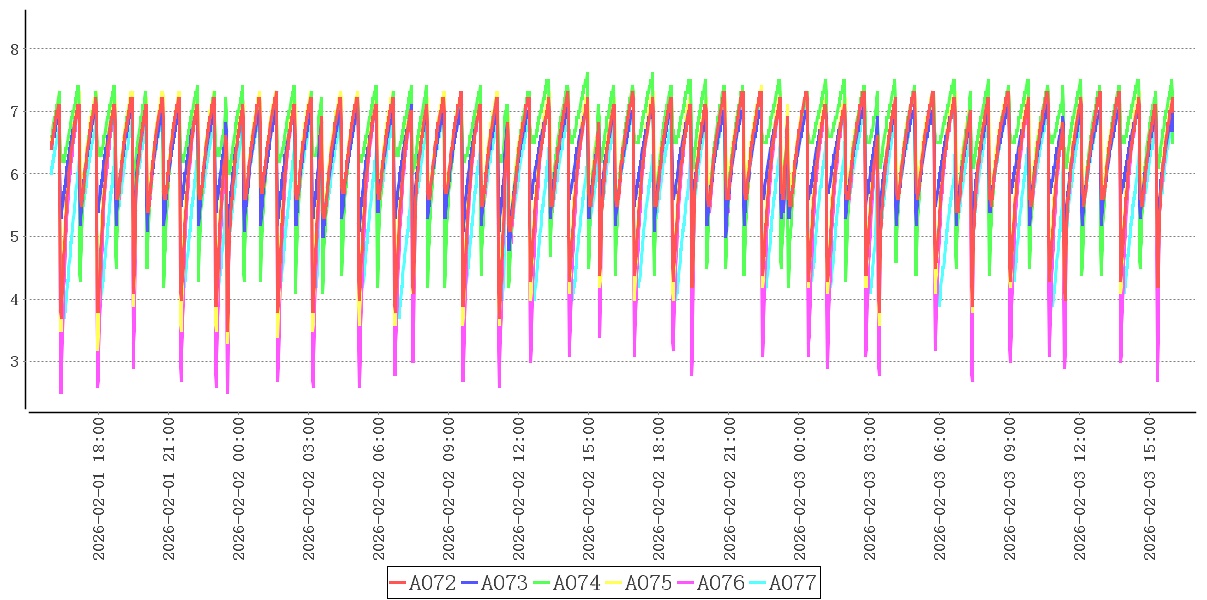Click the 2026-02-01 18:00 time axis label

(x=99, y=489)
